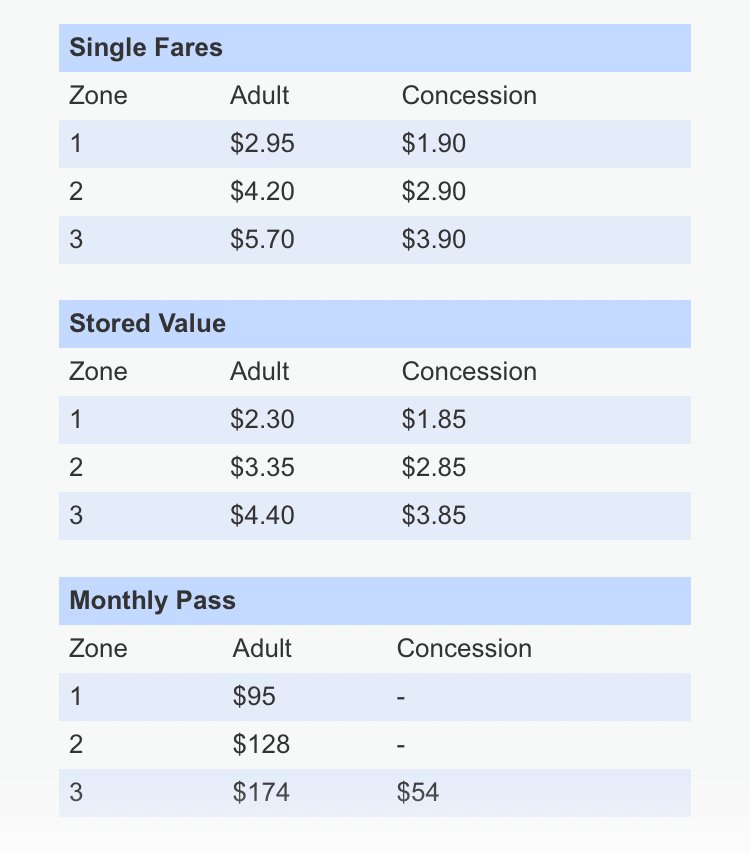
Task: Select the $2.95 adult single fare
Action: [x=262, y=144]
